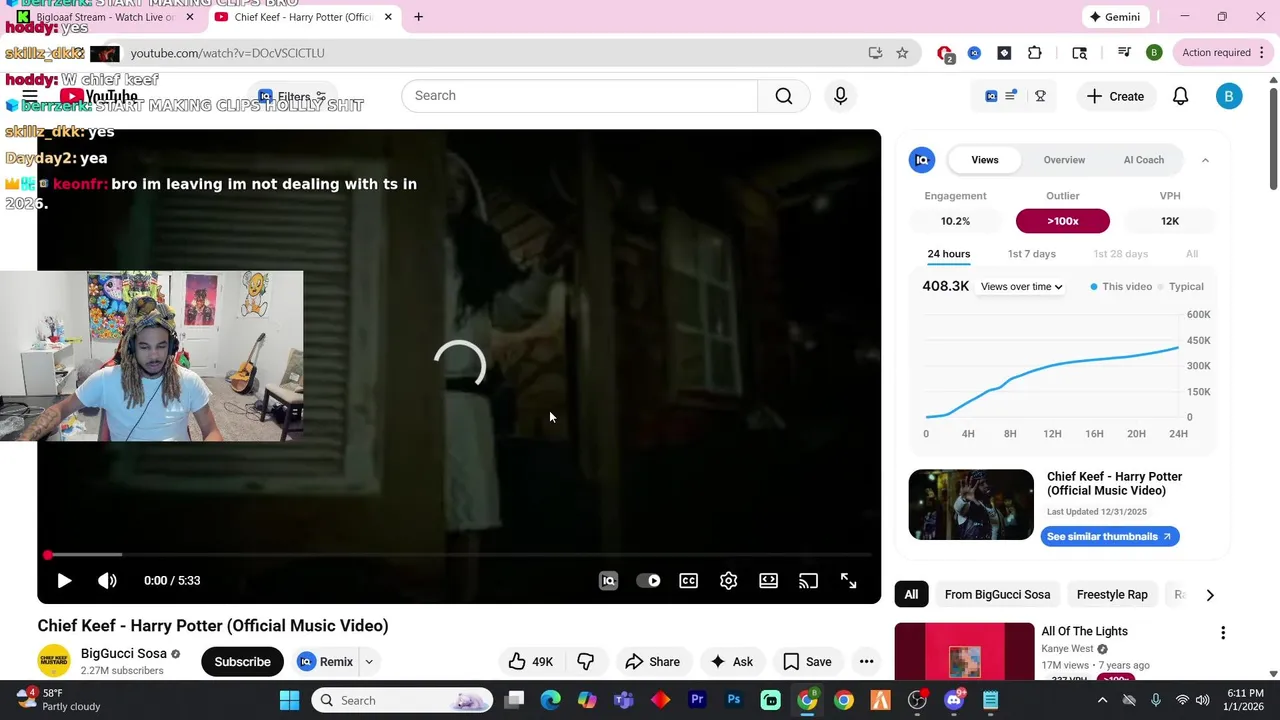
Task: Open the Chrome extensions puzzle icon
Action: [x=1035, y=53]
